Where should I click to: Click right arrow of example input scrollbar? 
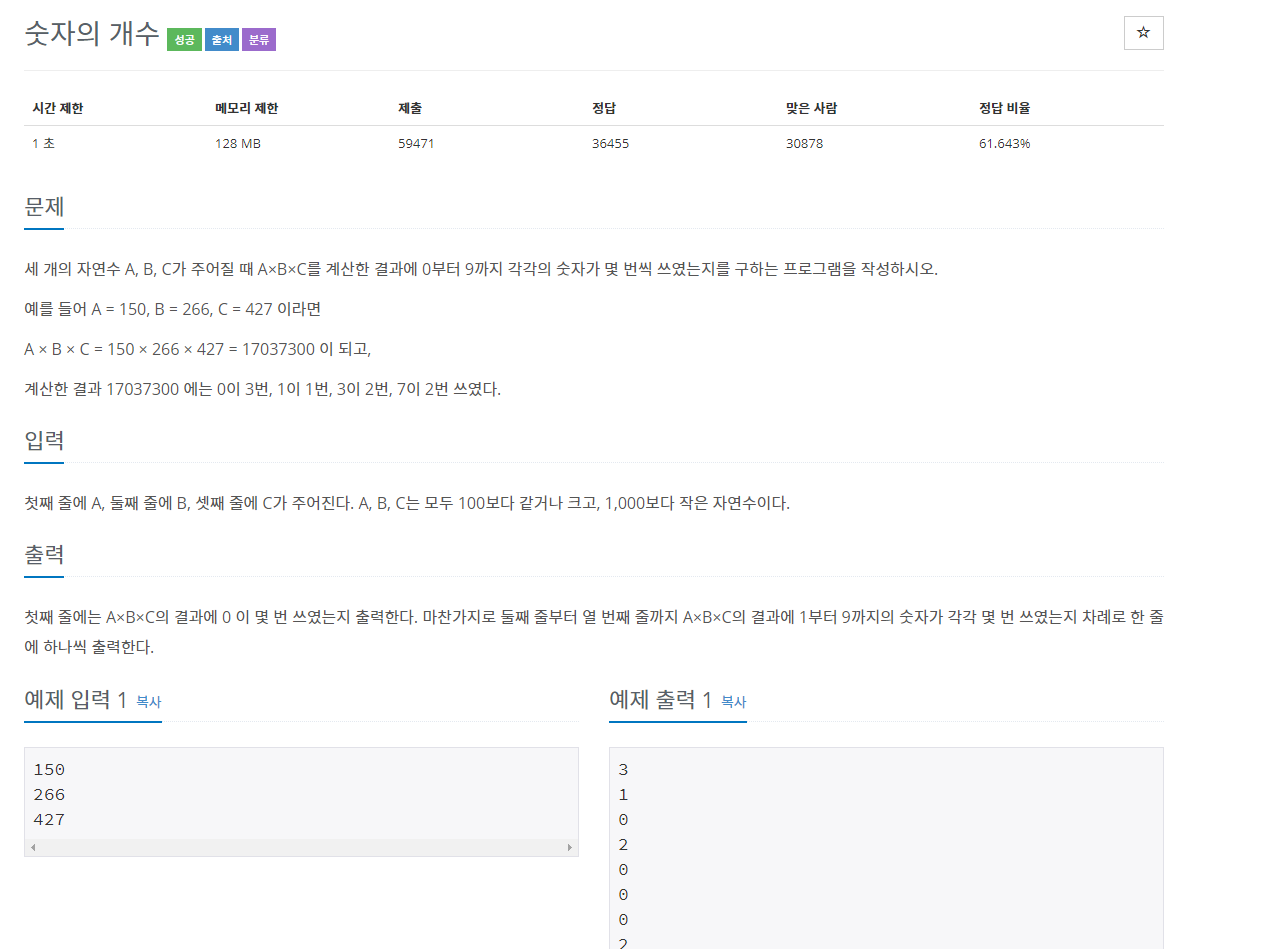[570, 847]
